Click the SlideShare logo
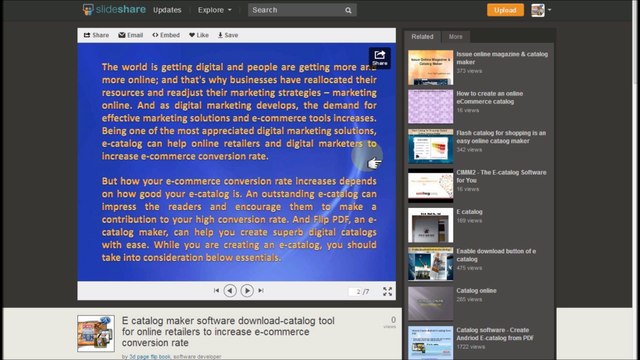This screenshot has width=640, height=360. [x=114, y=9]
